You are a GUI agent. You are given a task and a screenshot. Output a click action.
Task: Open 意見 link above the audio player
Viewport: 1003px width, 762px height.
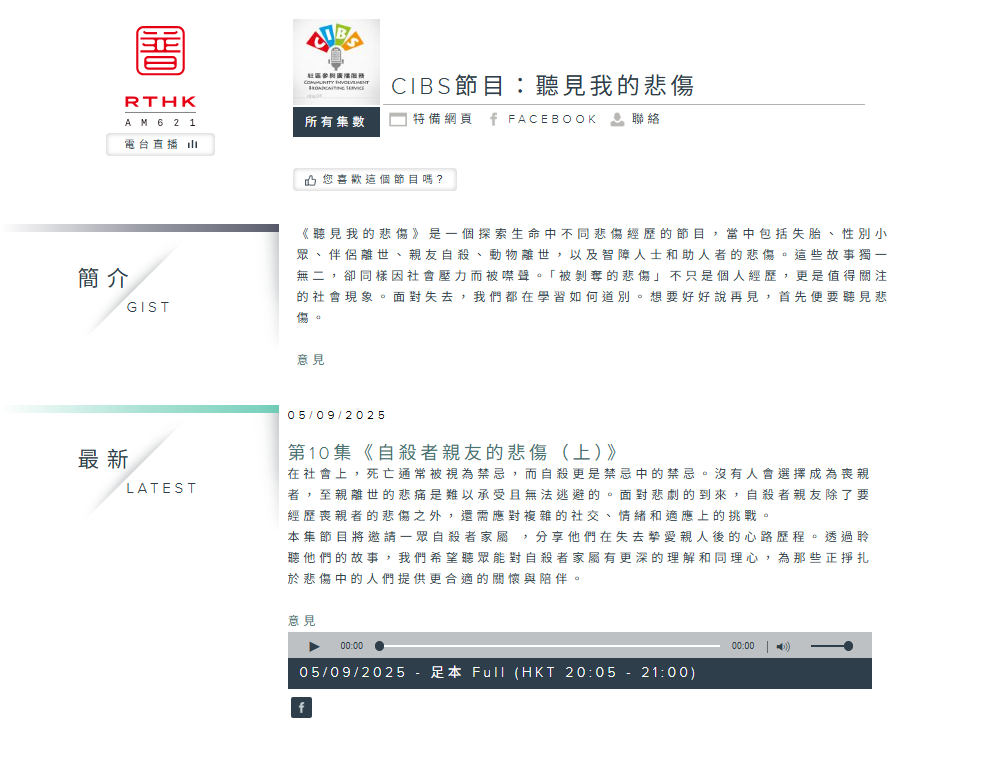pos(302,621)
